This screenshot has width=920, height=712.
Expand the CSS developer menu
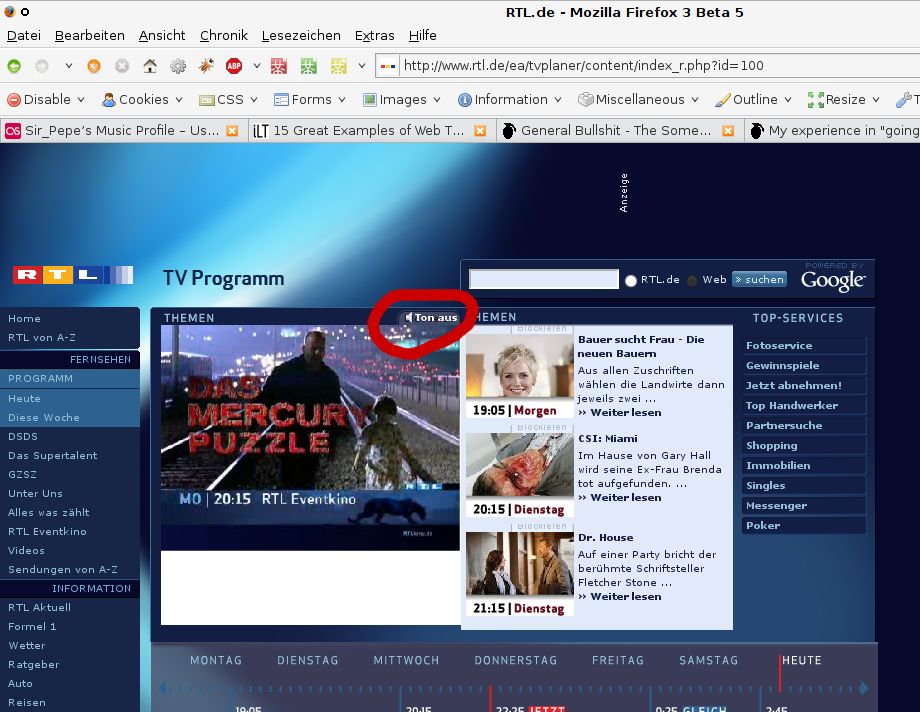228,100
